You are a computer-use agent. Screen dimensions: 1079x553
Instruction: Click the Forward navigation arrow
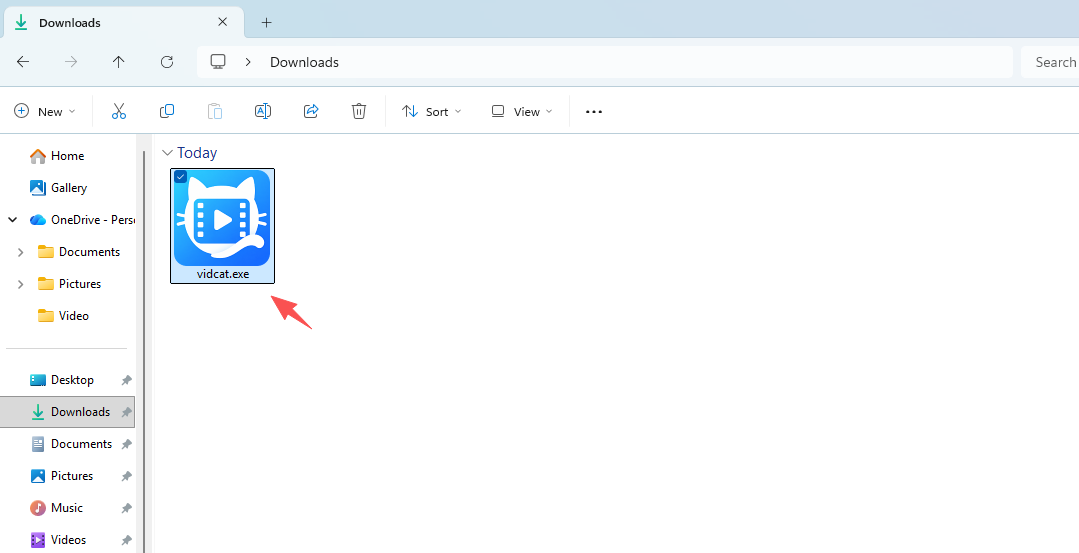pyautogui.click(x=71, y=62)
